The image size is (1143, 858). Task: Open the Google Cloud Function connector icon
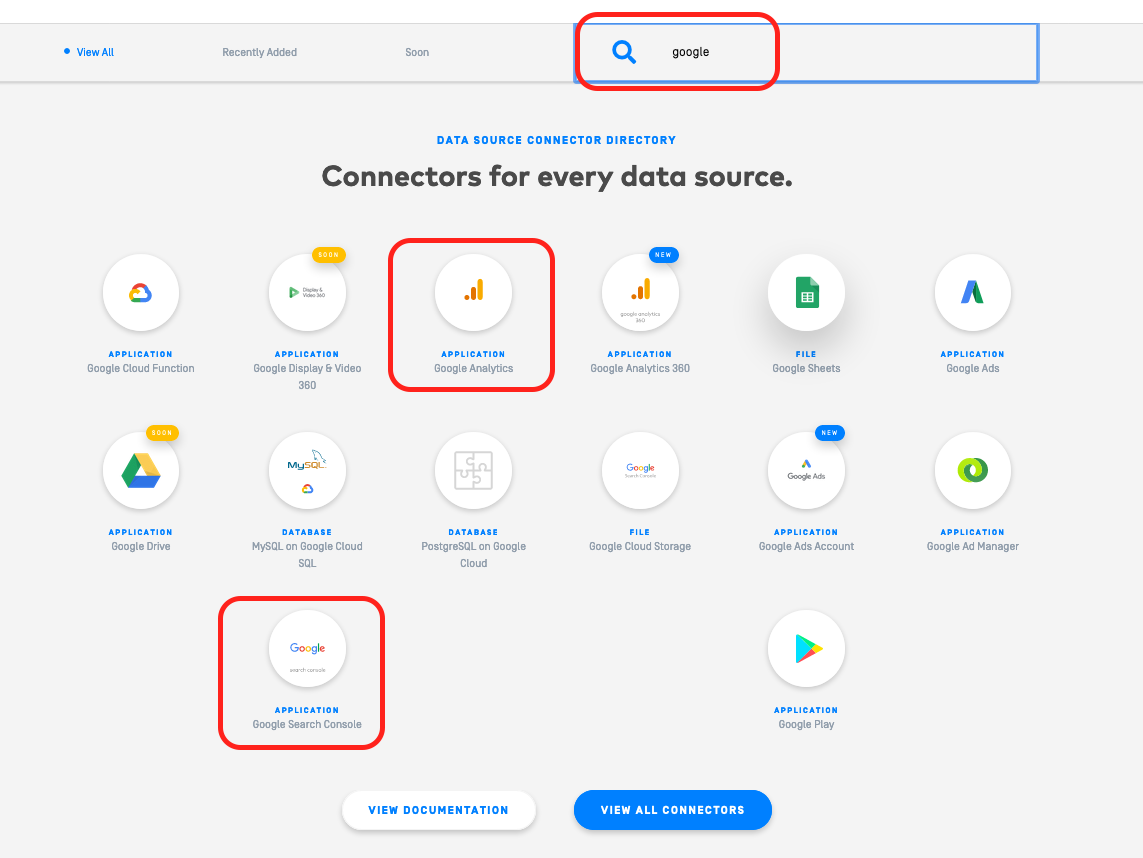pos(141,292)
